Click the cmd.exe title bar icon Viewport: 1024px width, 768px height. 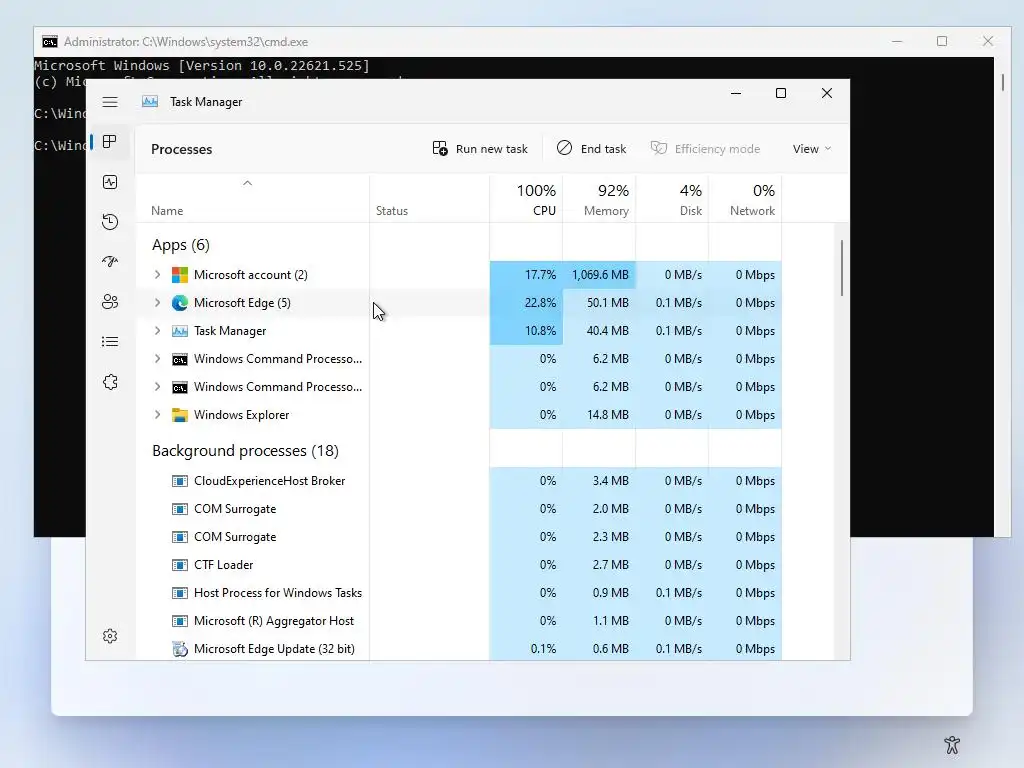pos(50,42)
